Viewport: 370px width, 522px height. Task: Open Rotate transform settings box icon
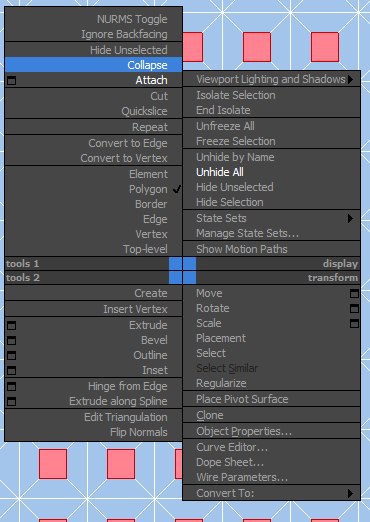click(354, 308)
